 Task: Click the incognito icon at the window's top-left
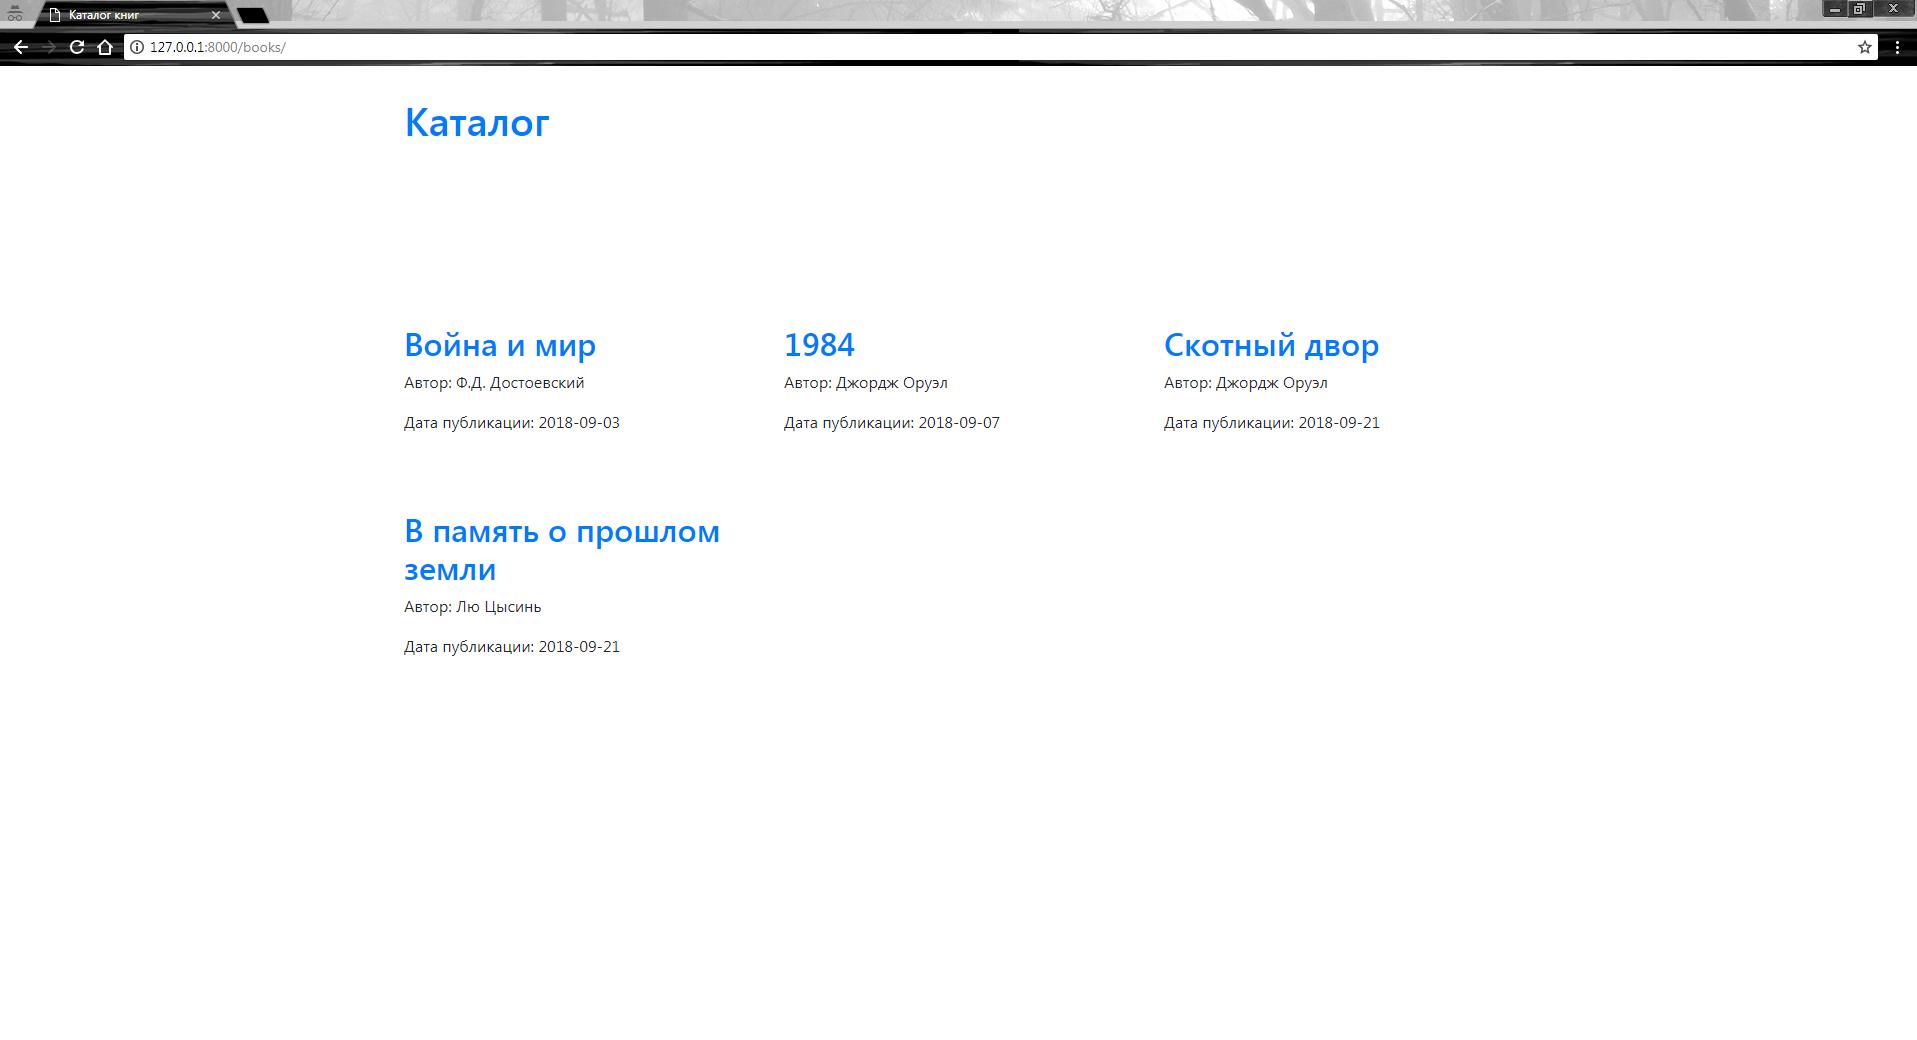15,14
